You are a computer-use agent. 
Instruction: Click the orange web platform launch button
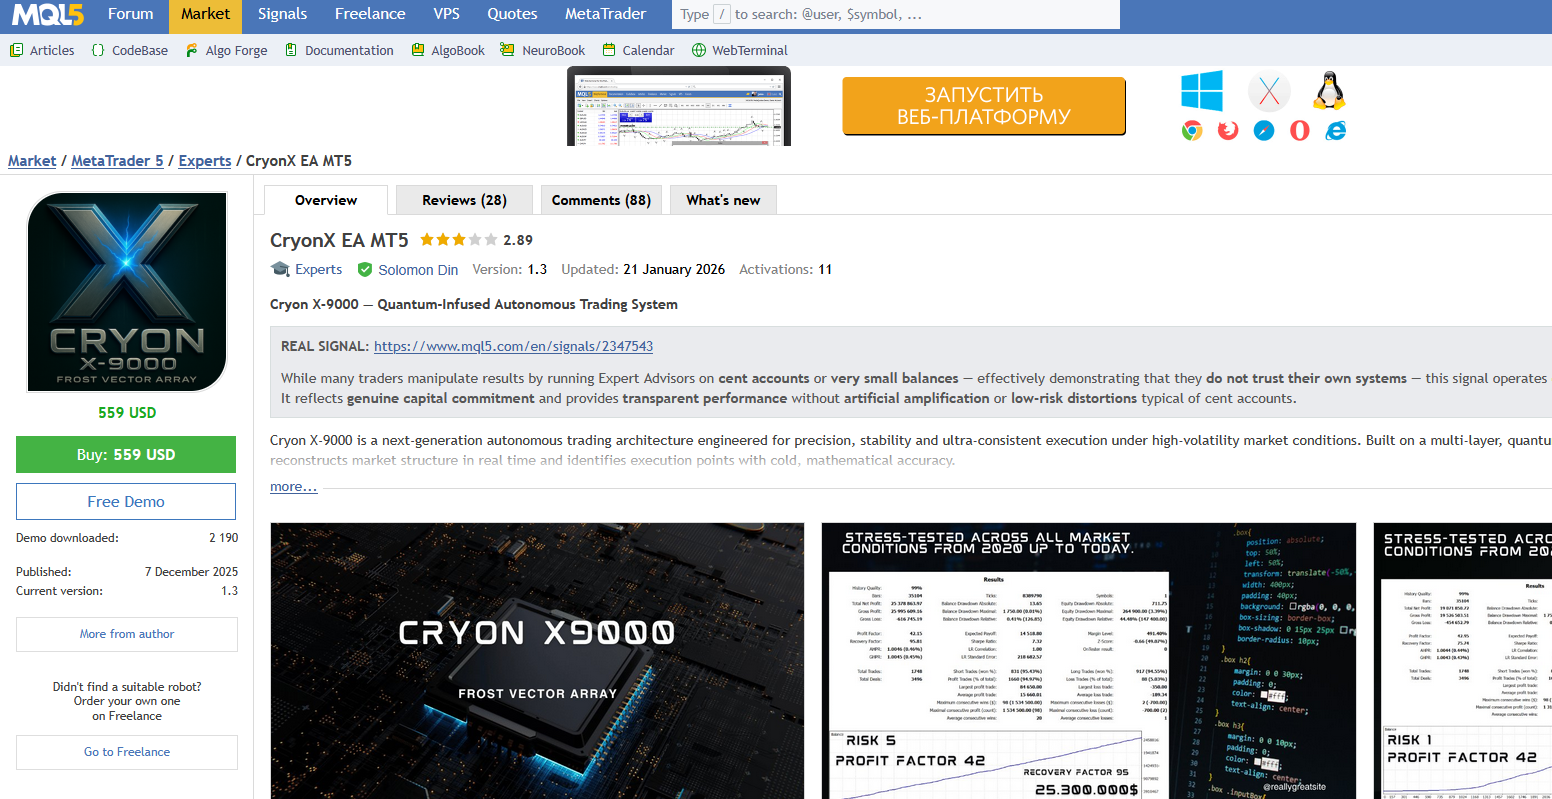click(x=984, y=106)
